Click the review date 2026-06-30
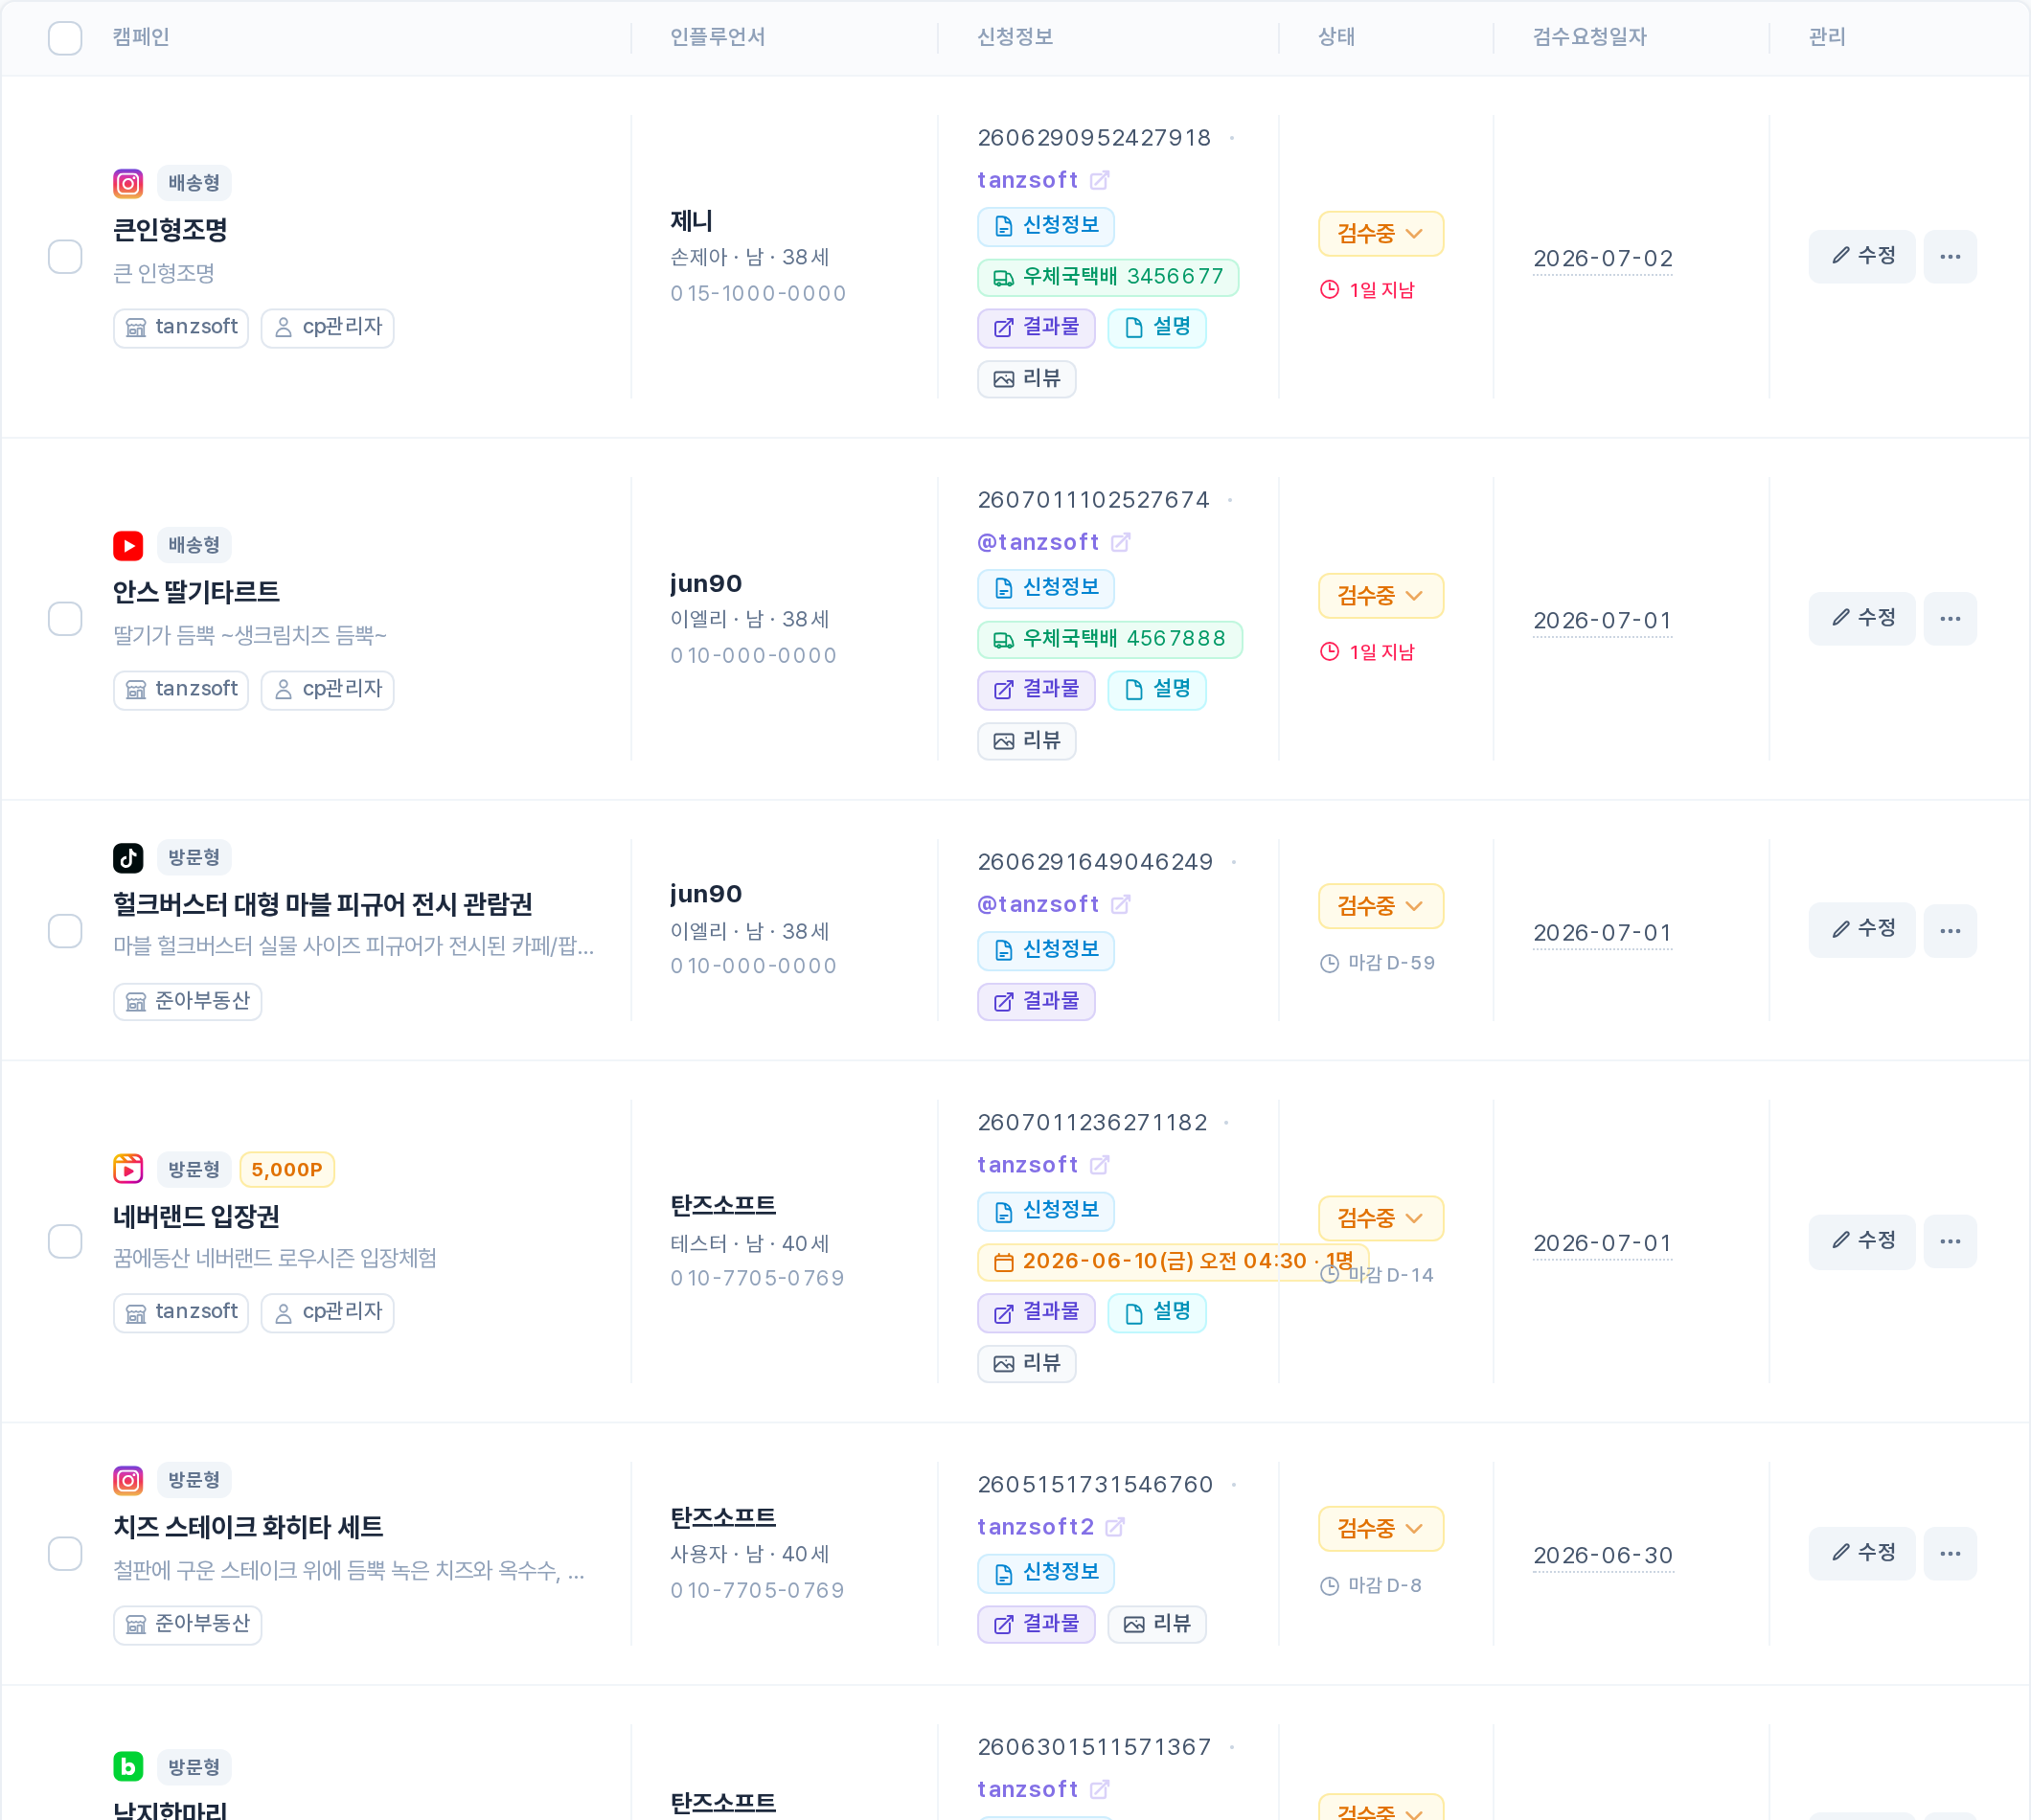 [x=1602, y=1556]
